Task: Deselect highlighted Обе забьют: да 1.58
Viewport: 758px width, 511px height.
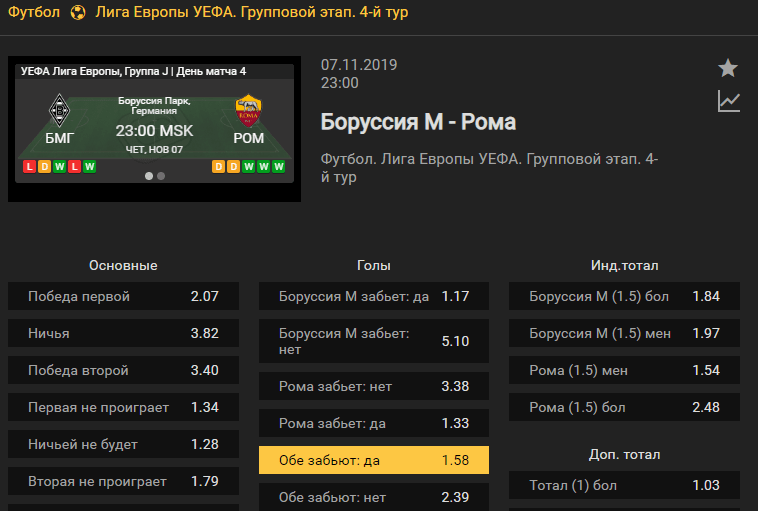Action: [374, 460]
